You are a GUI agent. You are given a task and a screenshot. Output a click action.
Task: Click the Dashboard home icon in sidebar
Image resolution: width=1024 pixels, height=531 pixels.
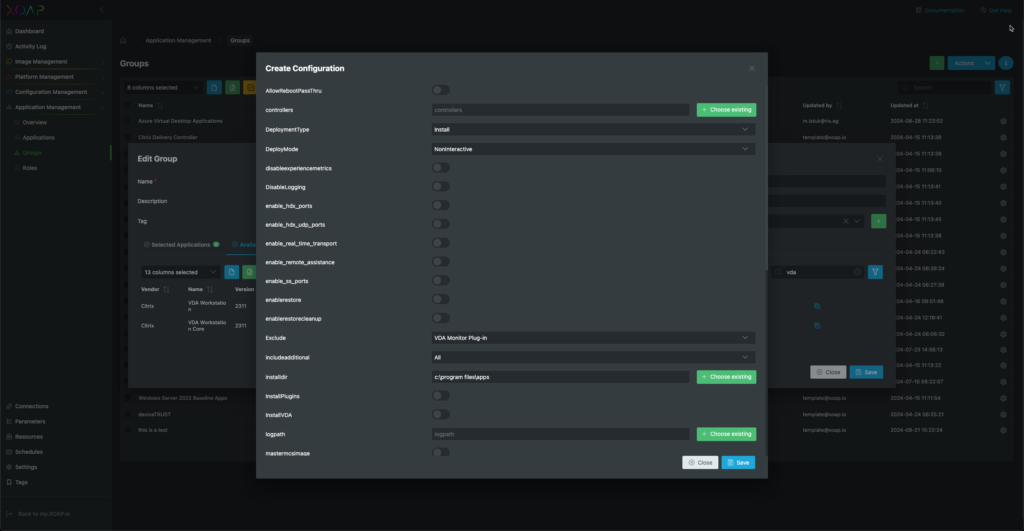9,31
